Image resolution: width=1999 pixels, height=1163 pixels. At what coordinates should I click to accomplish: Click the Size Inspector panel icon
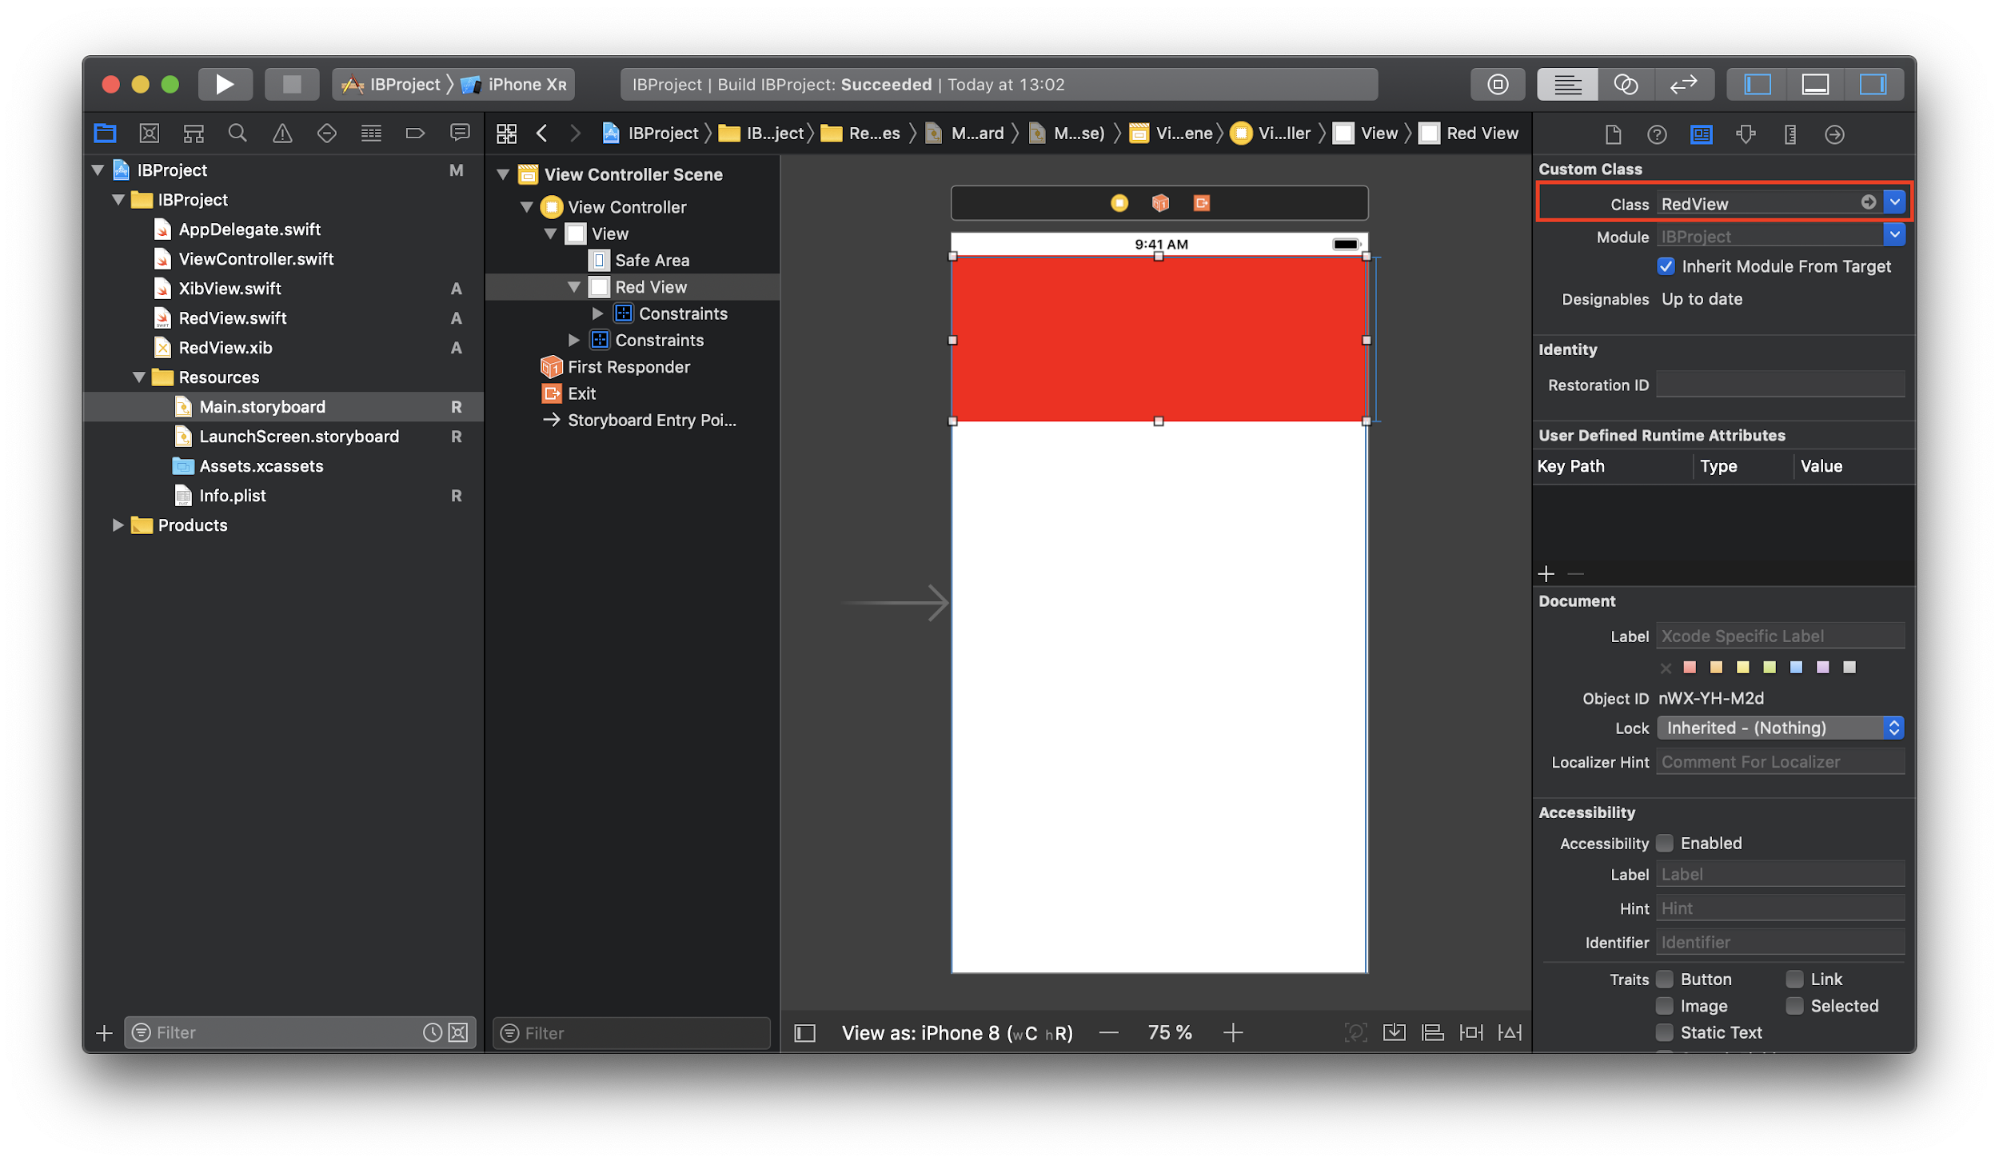(x=1791, y=134)
